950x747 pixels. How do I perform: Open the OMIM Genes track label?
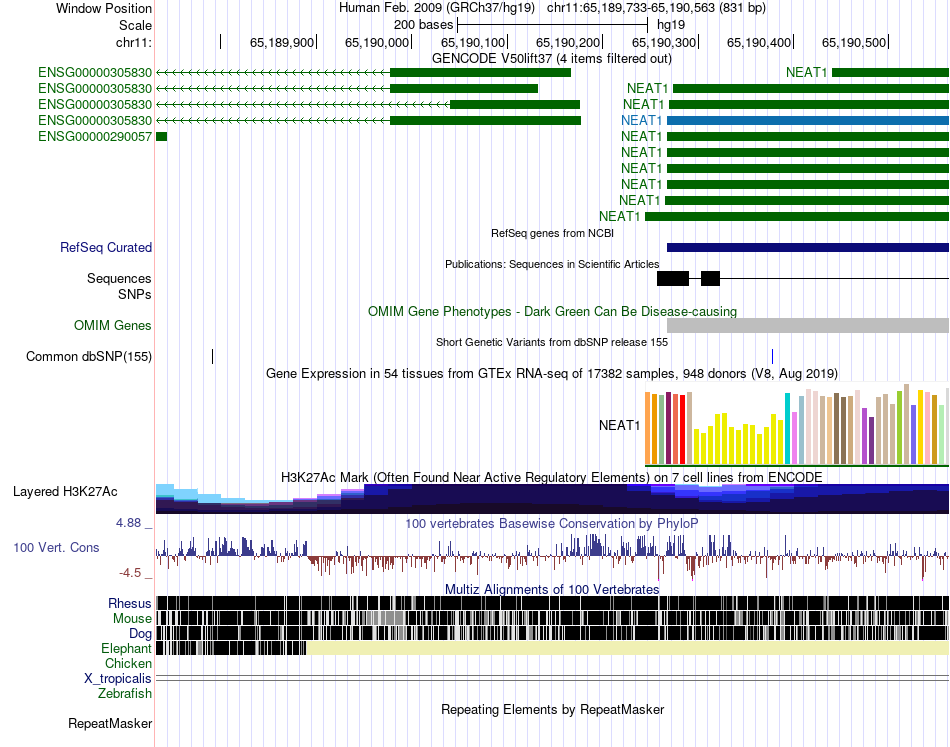click(113, 325)
